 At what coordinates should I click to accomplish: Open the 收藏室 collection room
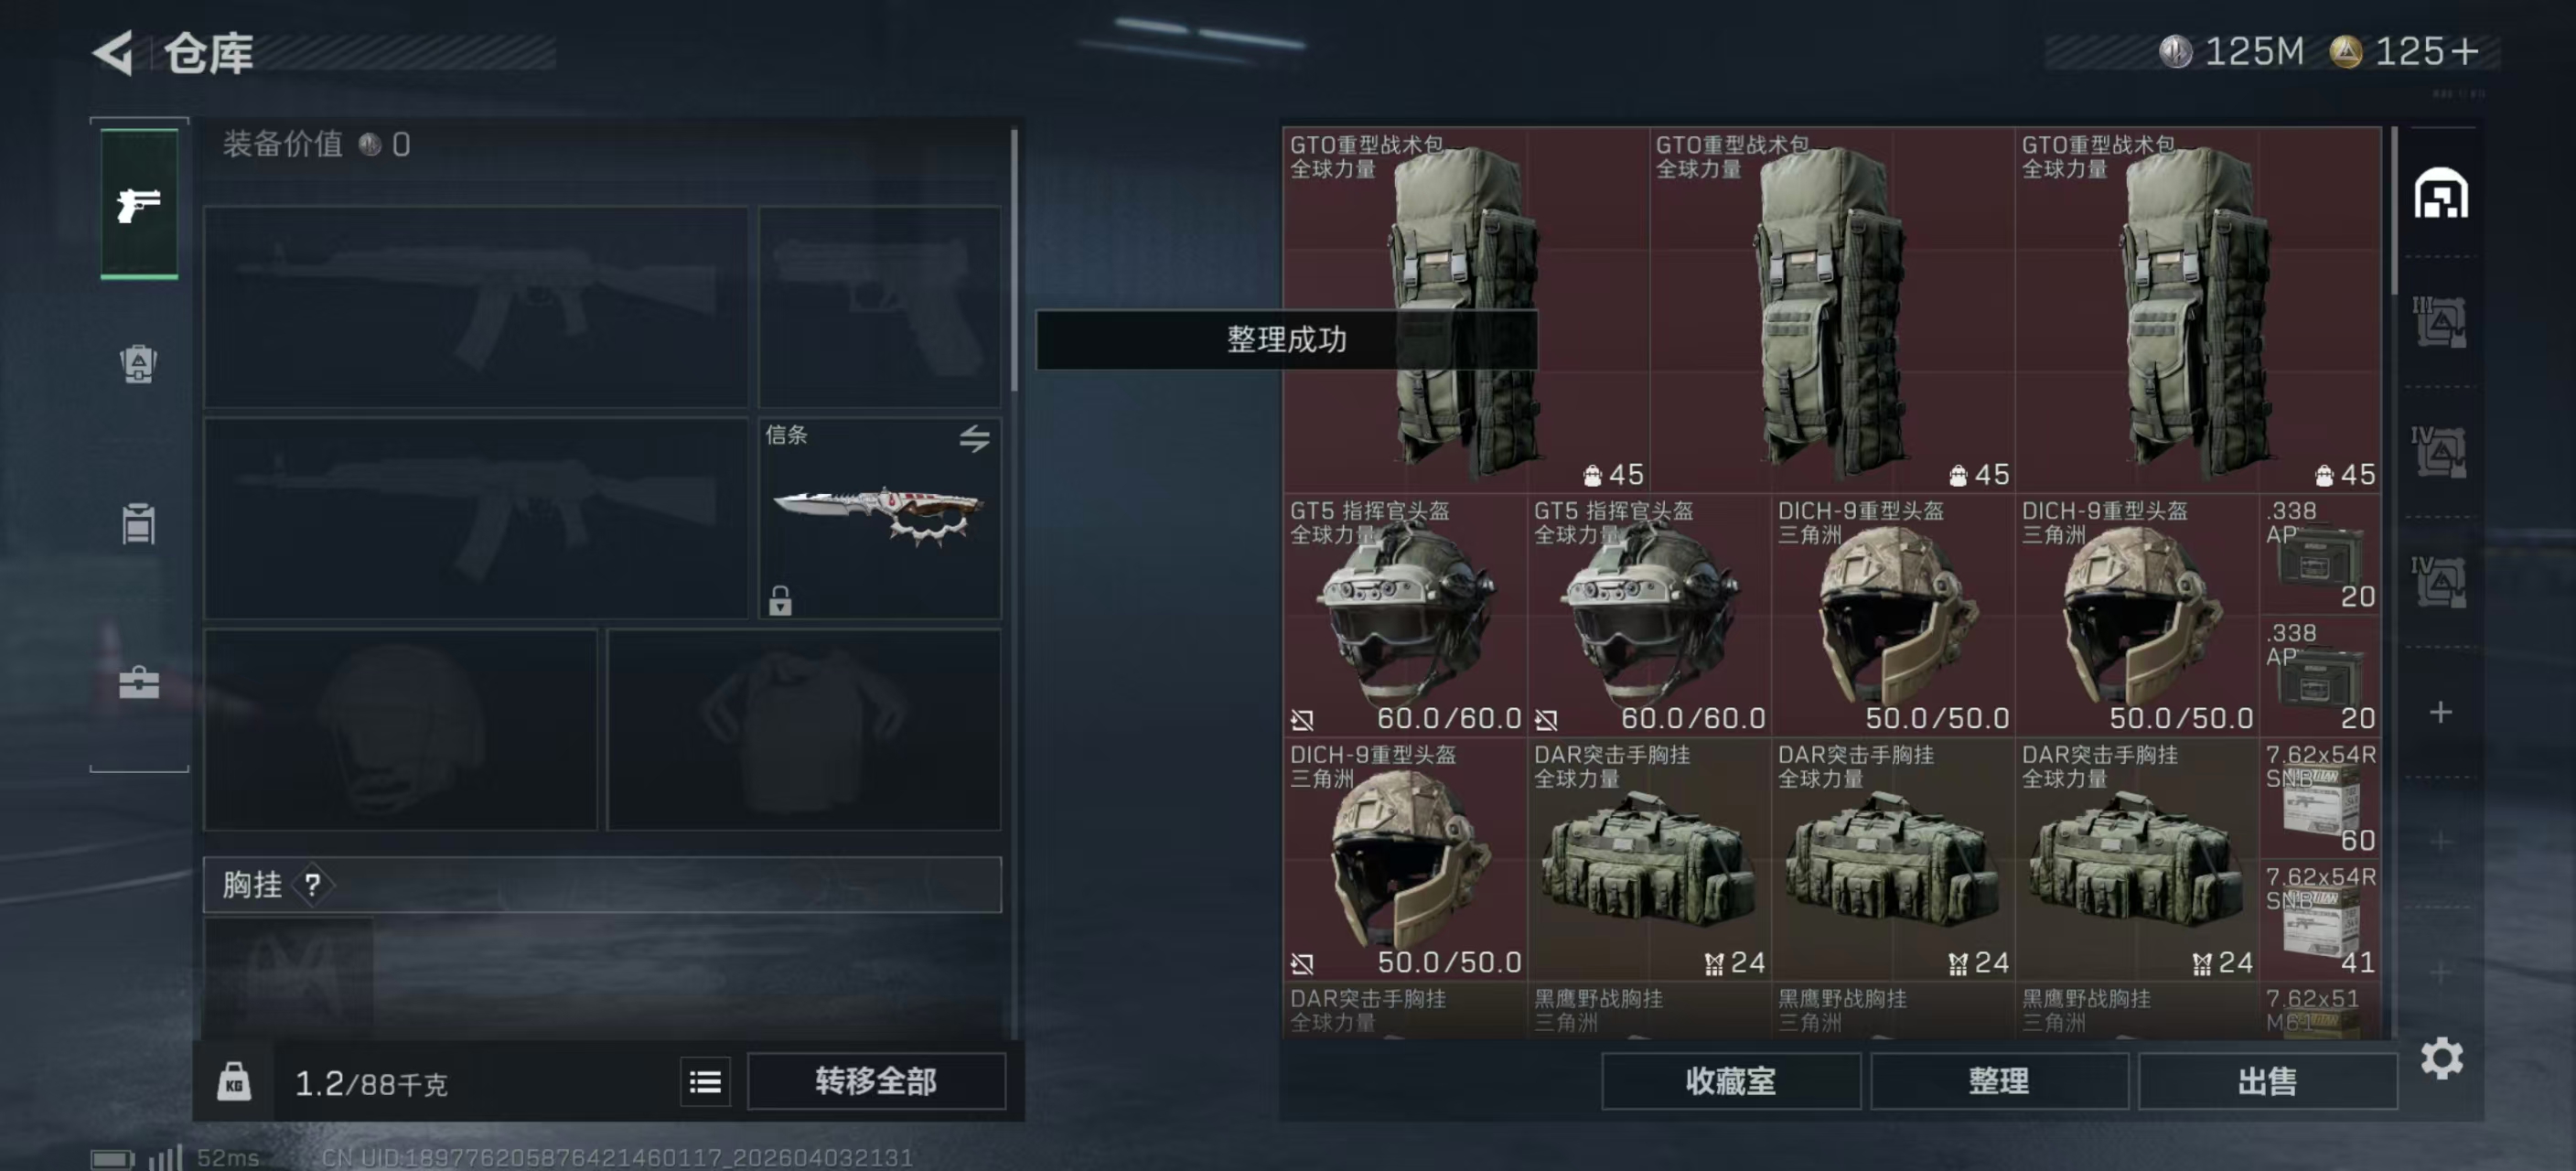click(x=1731, y=1081)
